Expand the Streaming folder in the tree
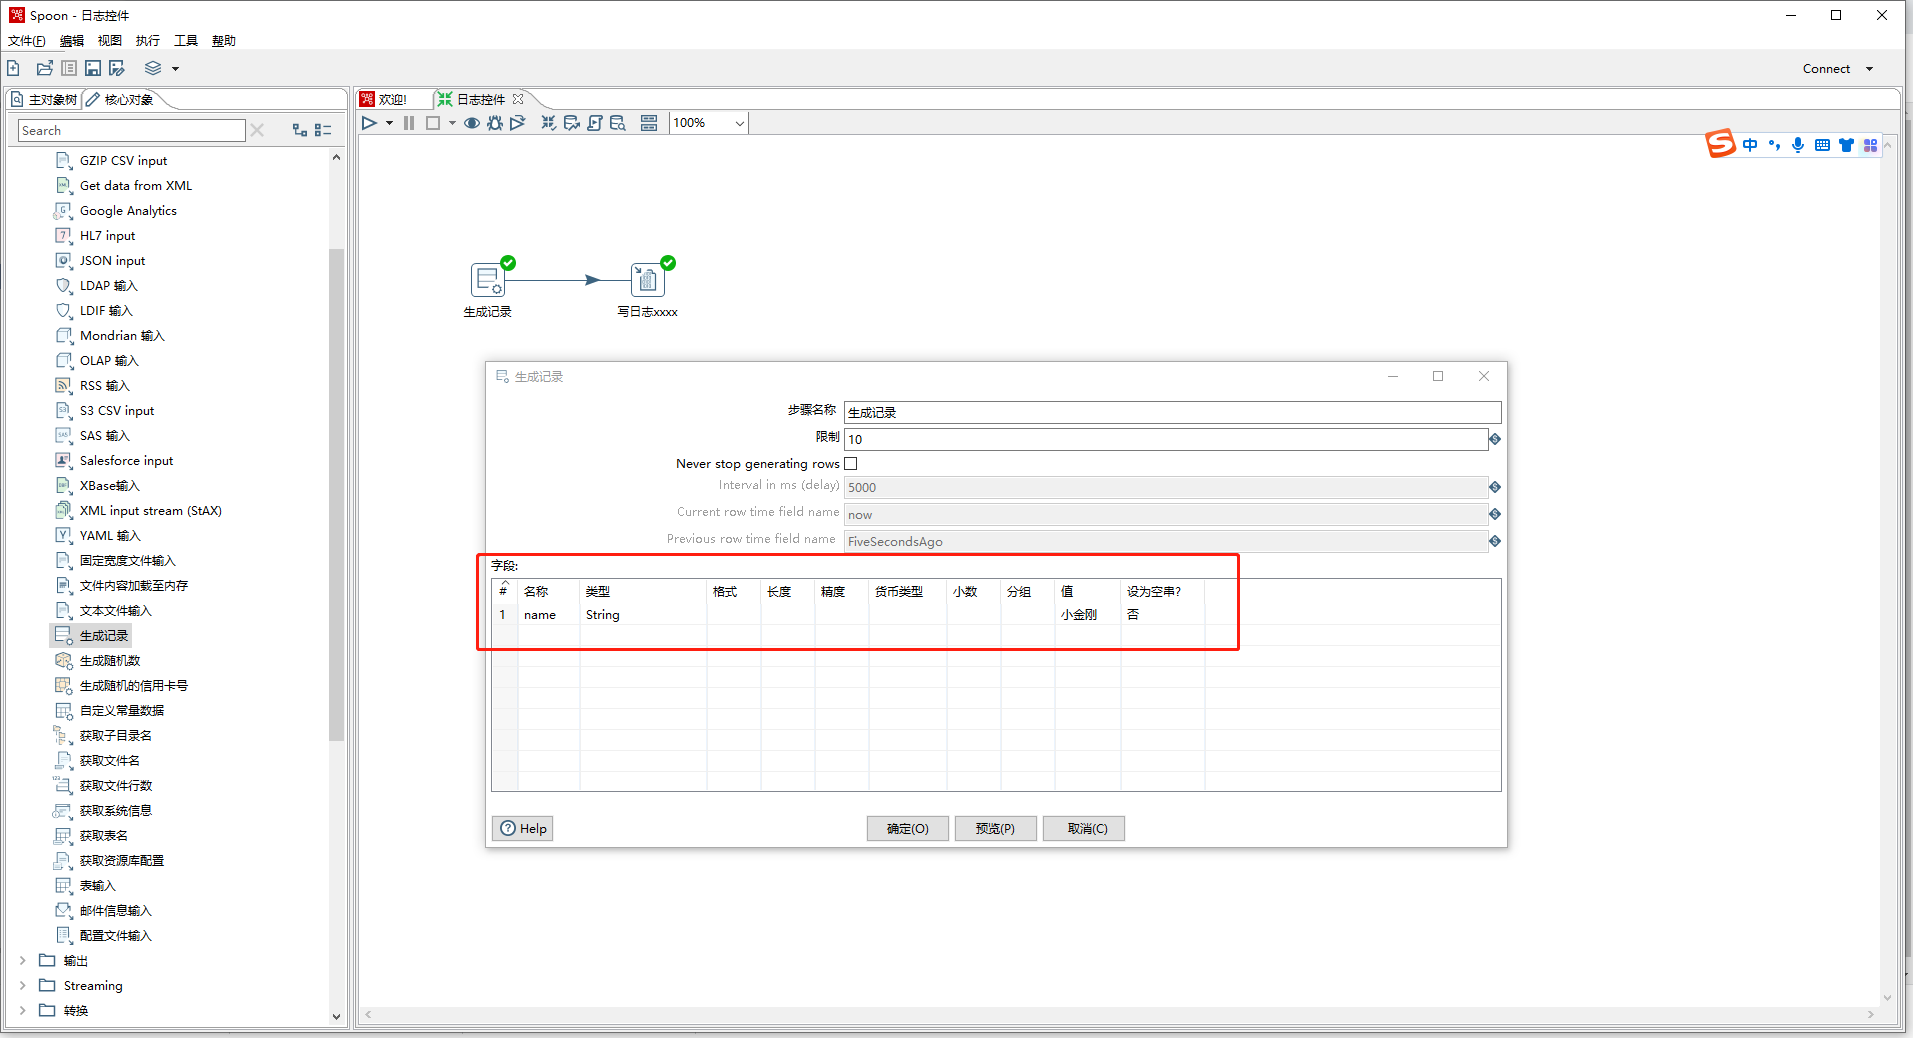This screenshot has height=1038, width=1913. click(x=23, y=985)
